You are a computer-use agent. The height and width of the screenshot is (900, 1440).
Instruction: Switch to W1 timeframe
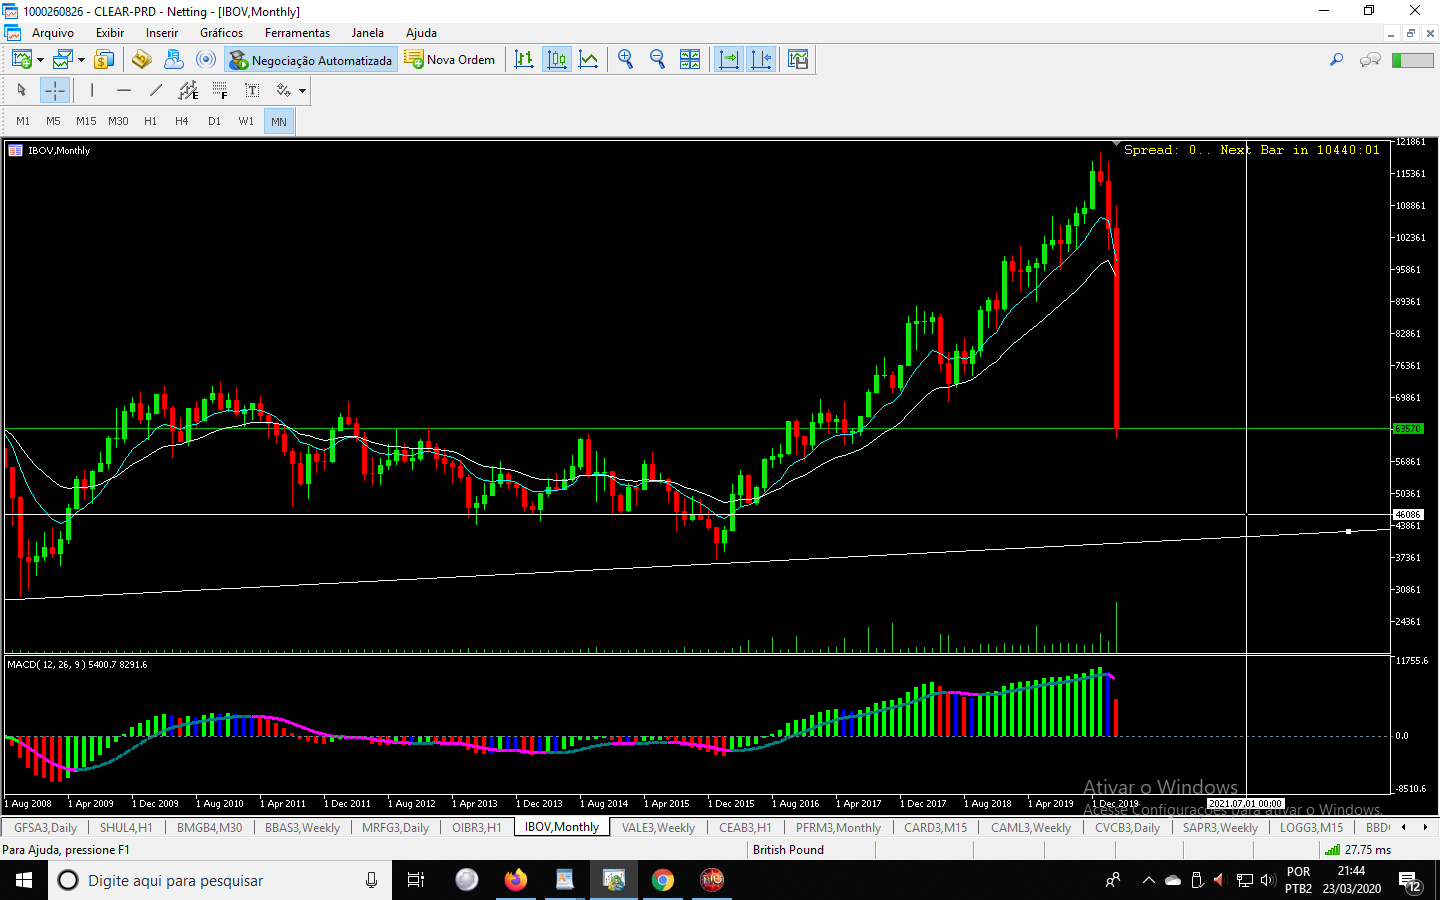click(x=246, y=121)
